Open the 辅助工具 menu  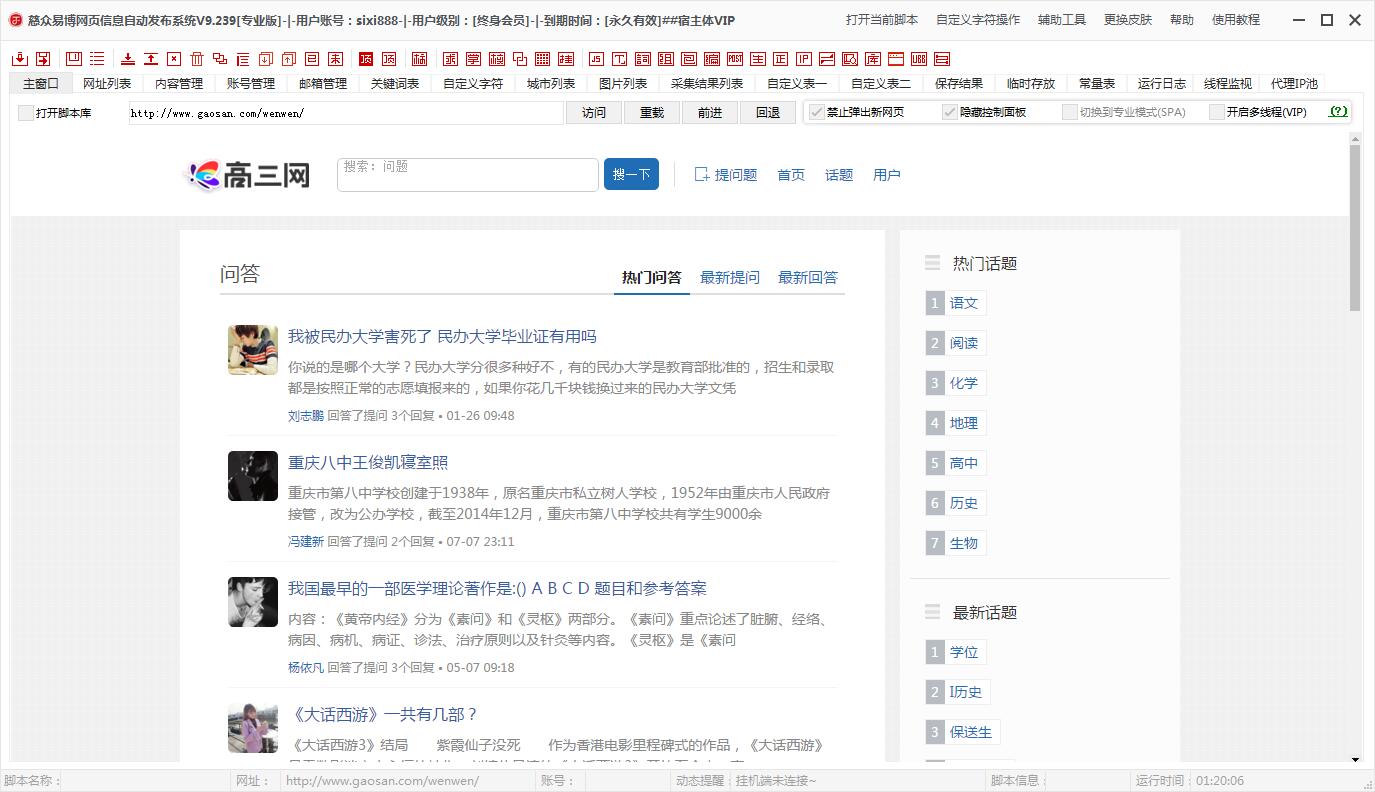click(1062, 20)
